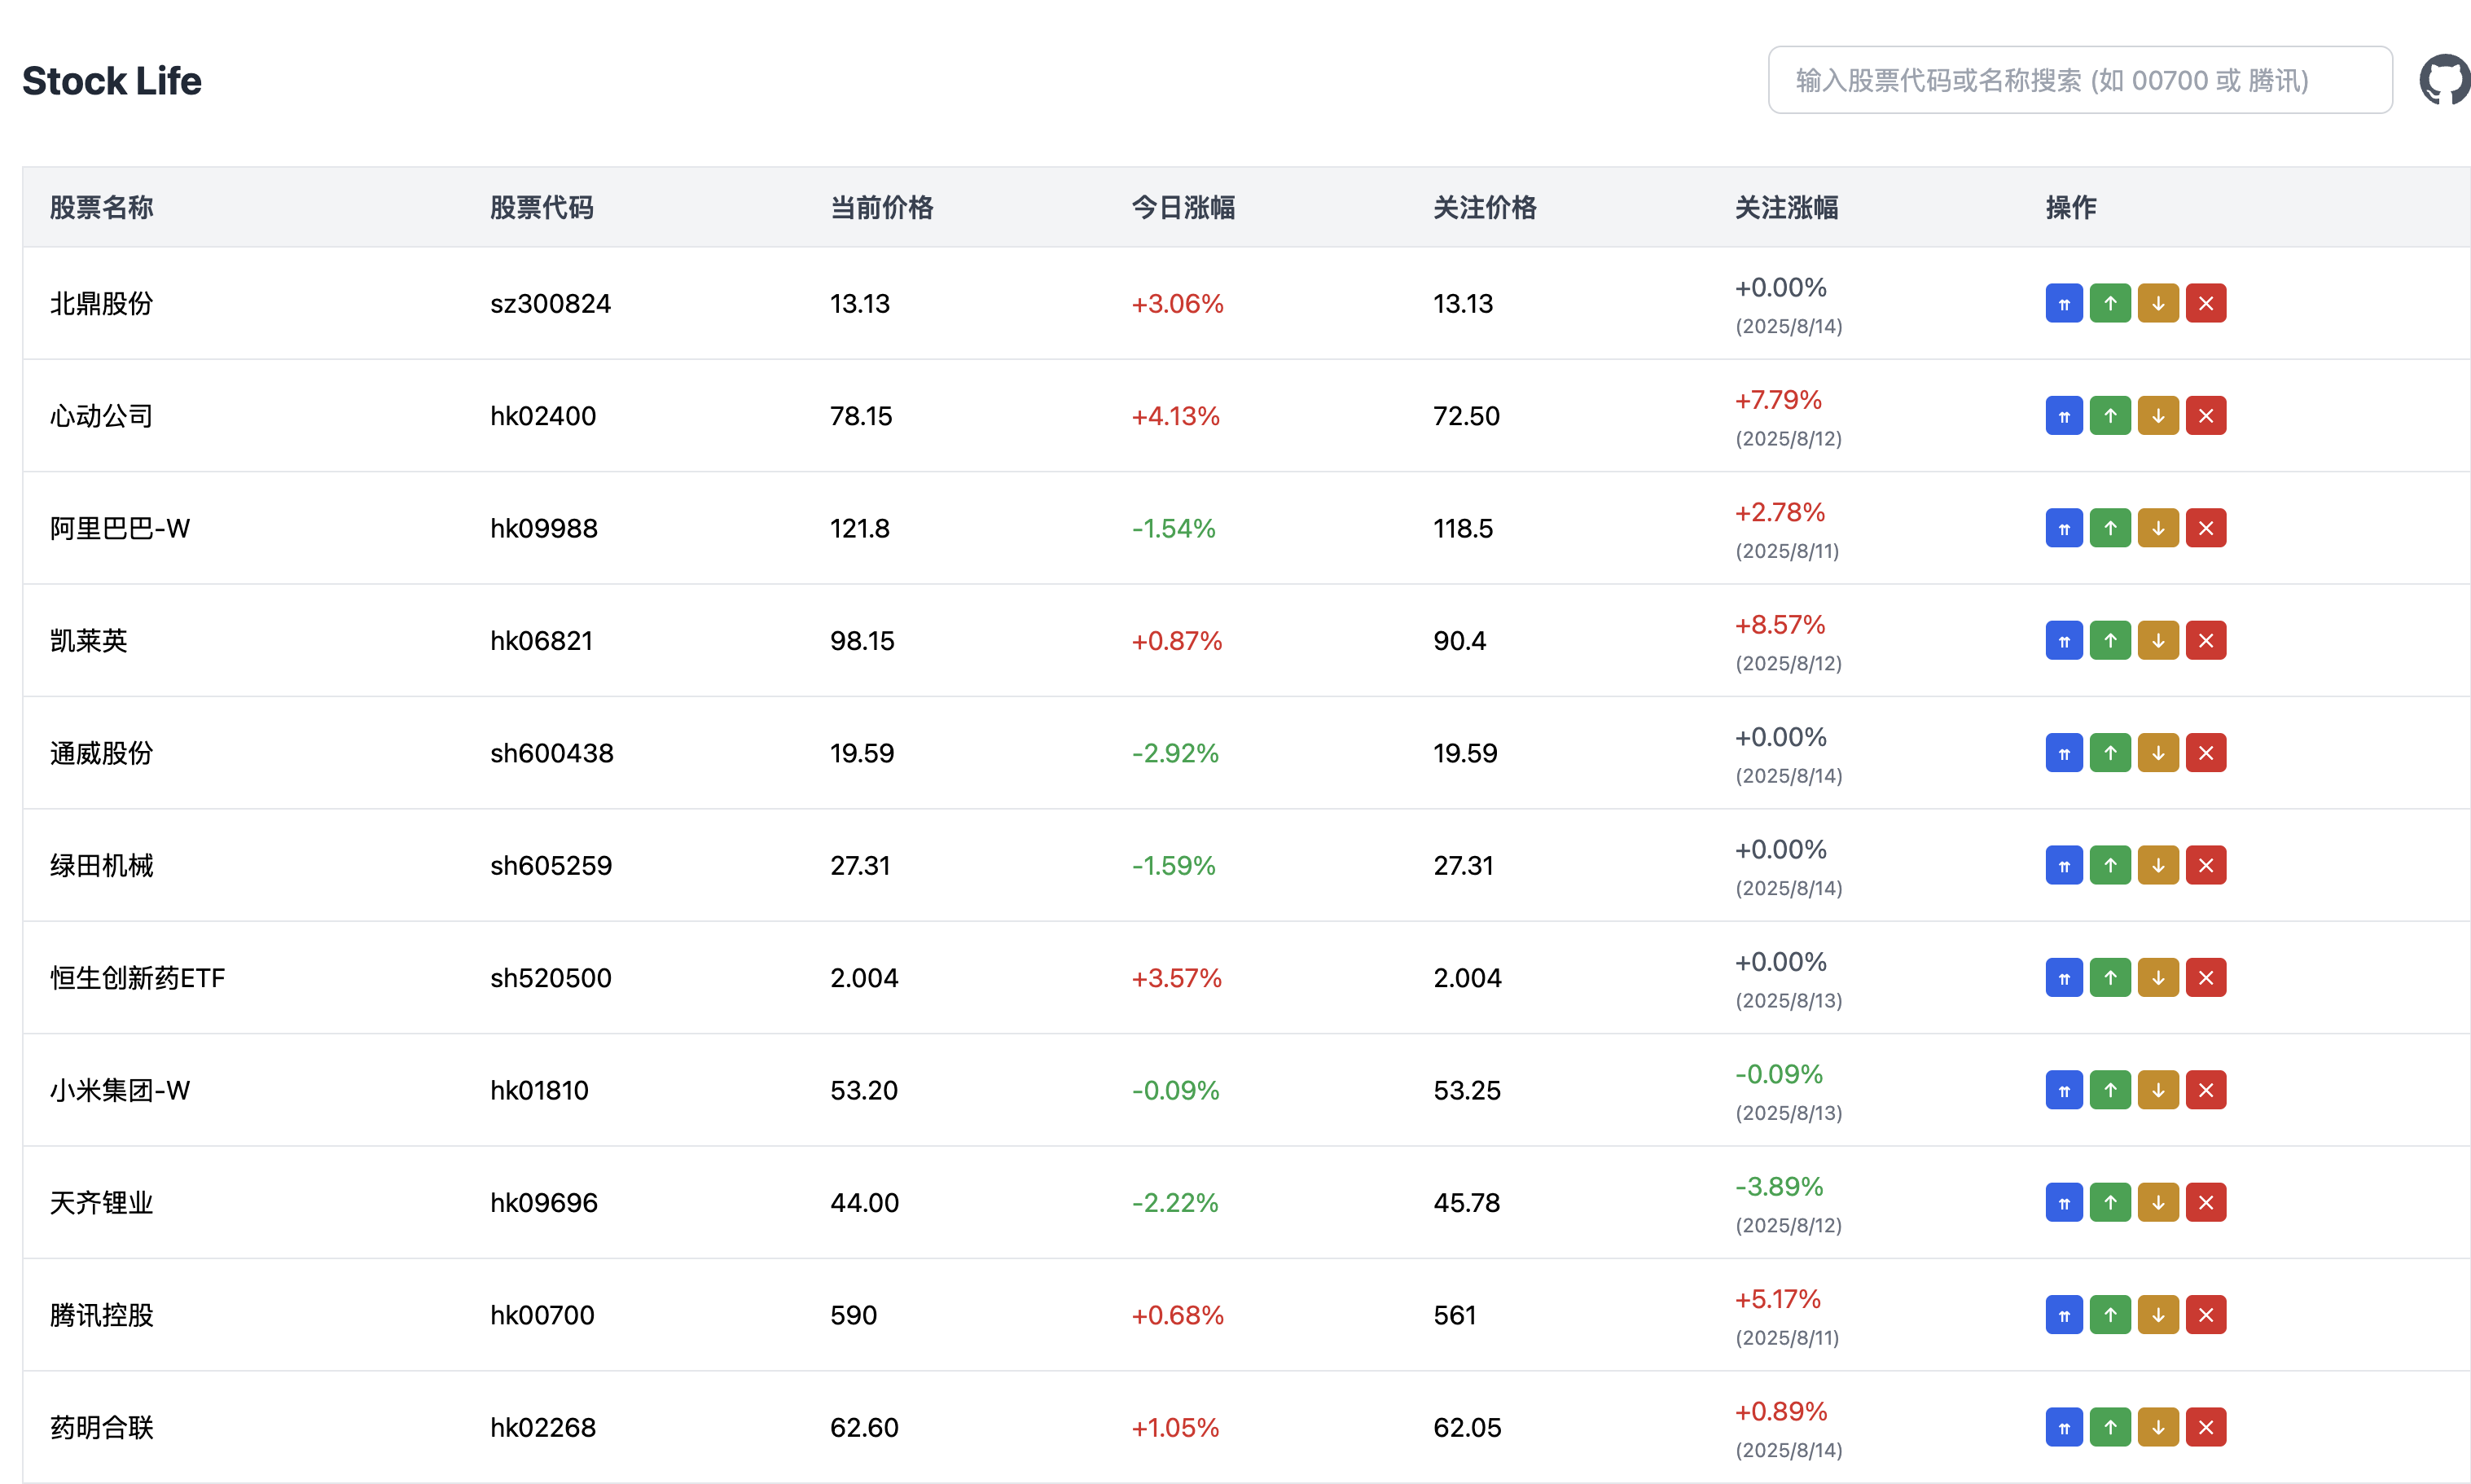Open the GitHub repository icon
The height and width of the screenshot is (1484, 2471).
(x=2444, y=80)
